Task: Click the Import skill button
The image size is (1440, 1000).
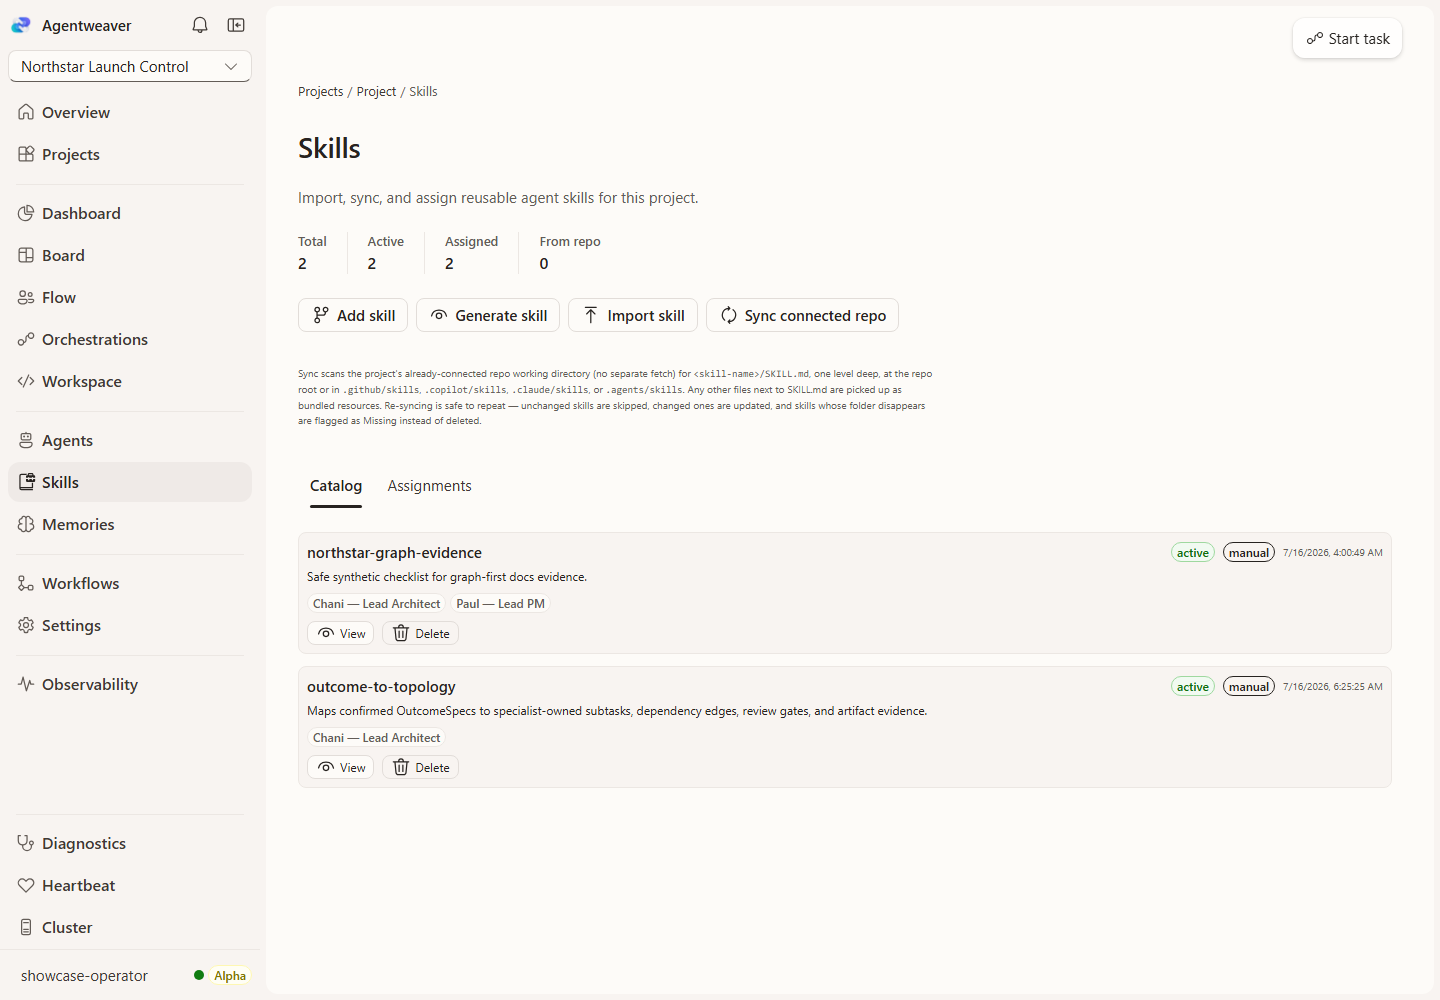Action: pos(633,315)
